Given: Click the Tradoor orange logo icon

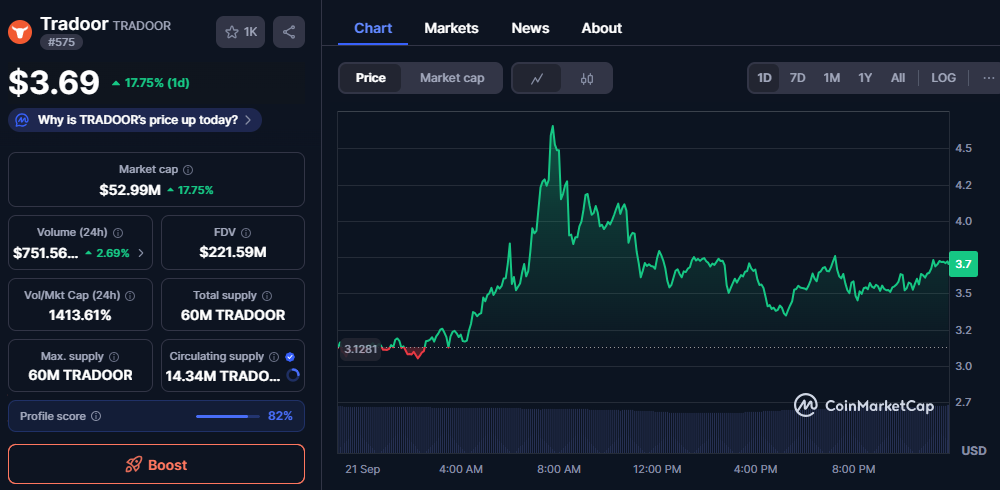Looking at the screenshot, I should click(20, 32).
